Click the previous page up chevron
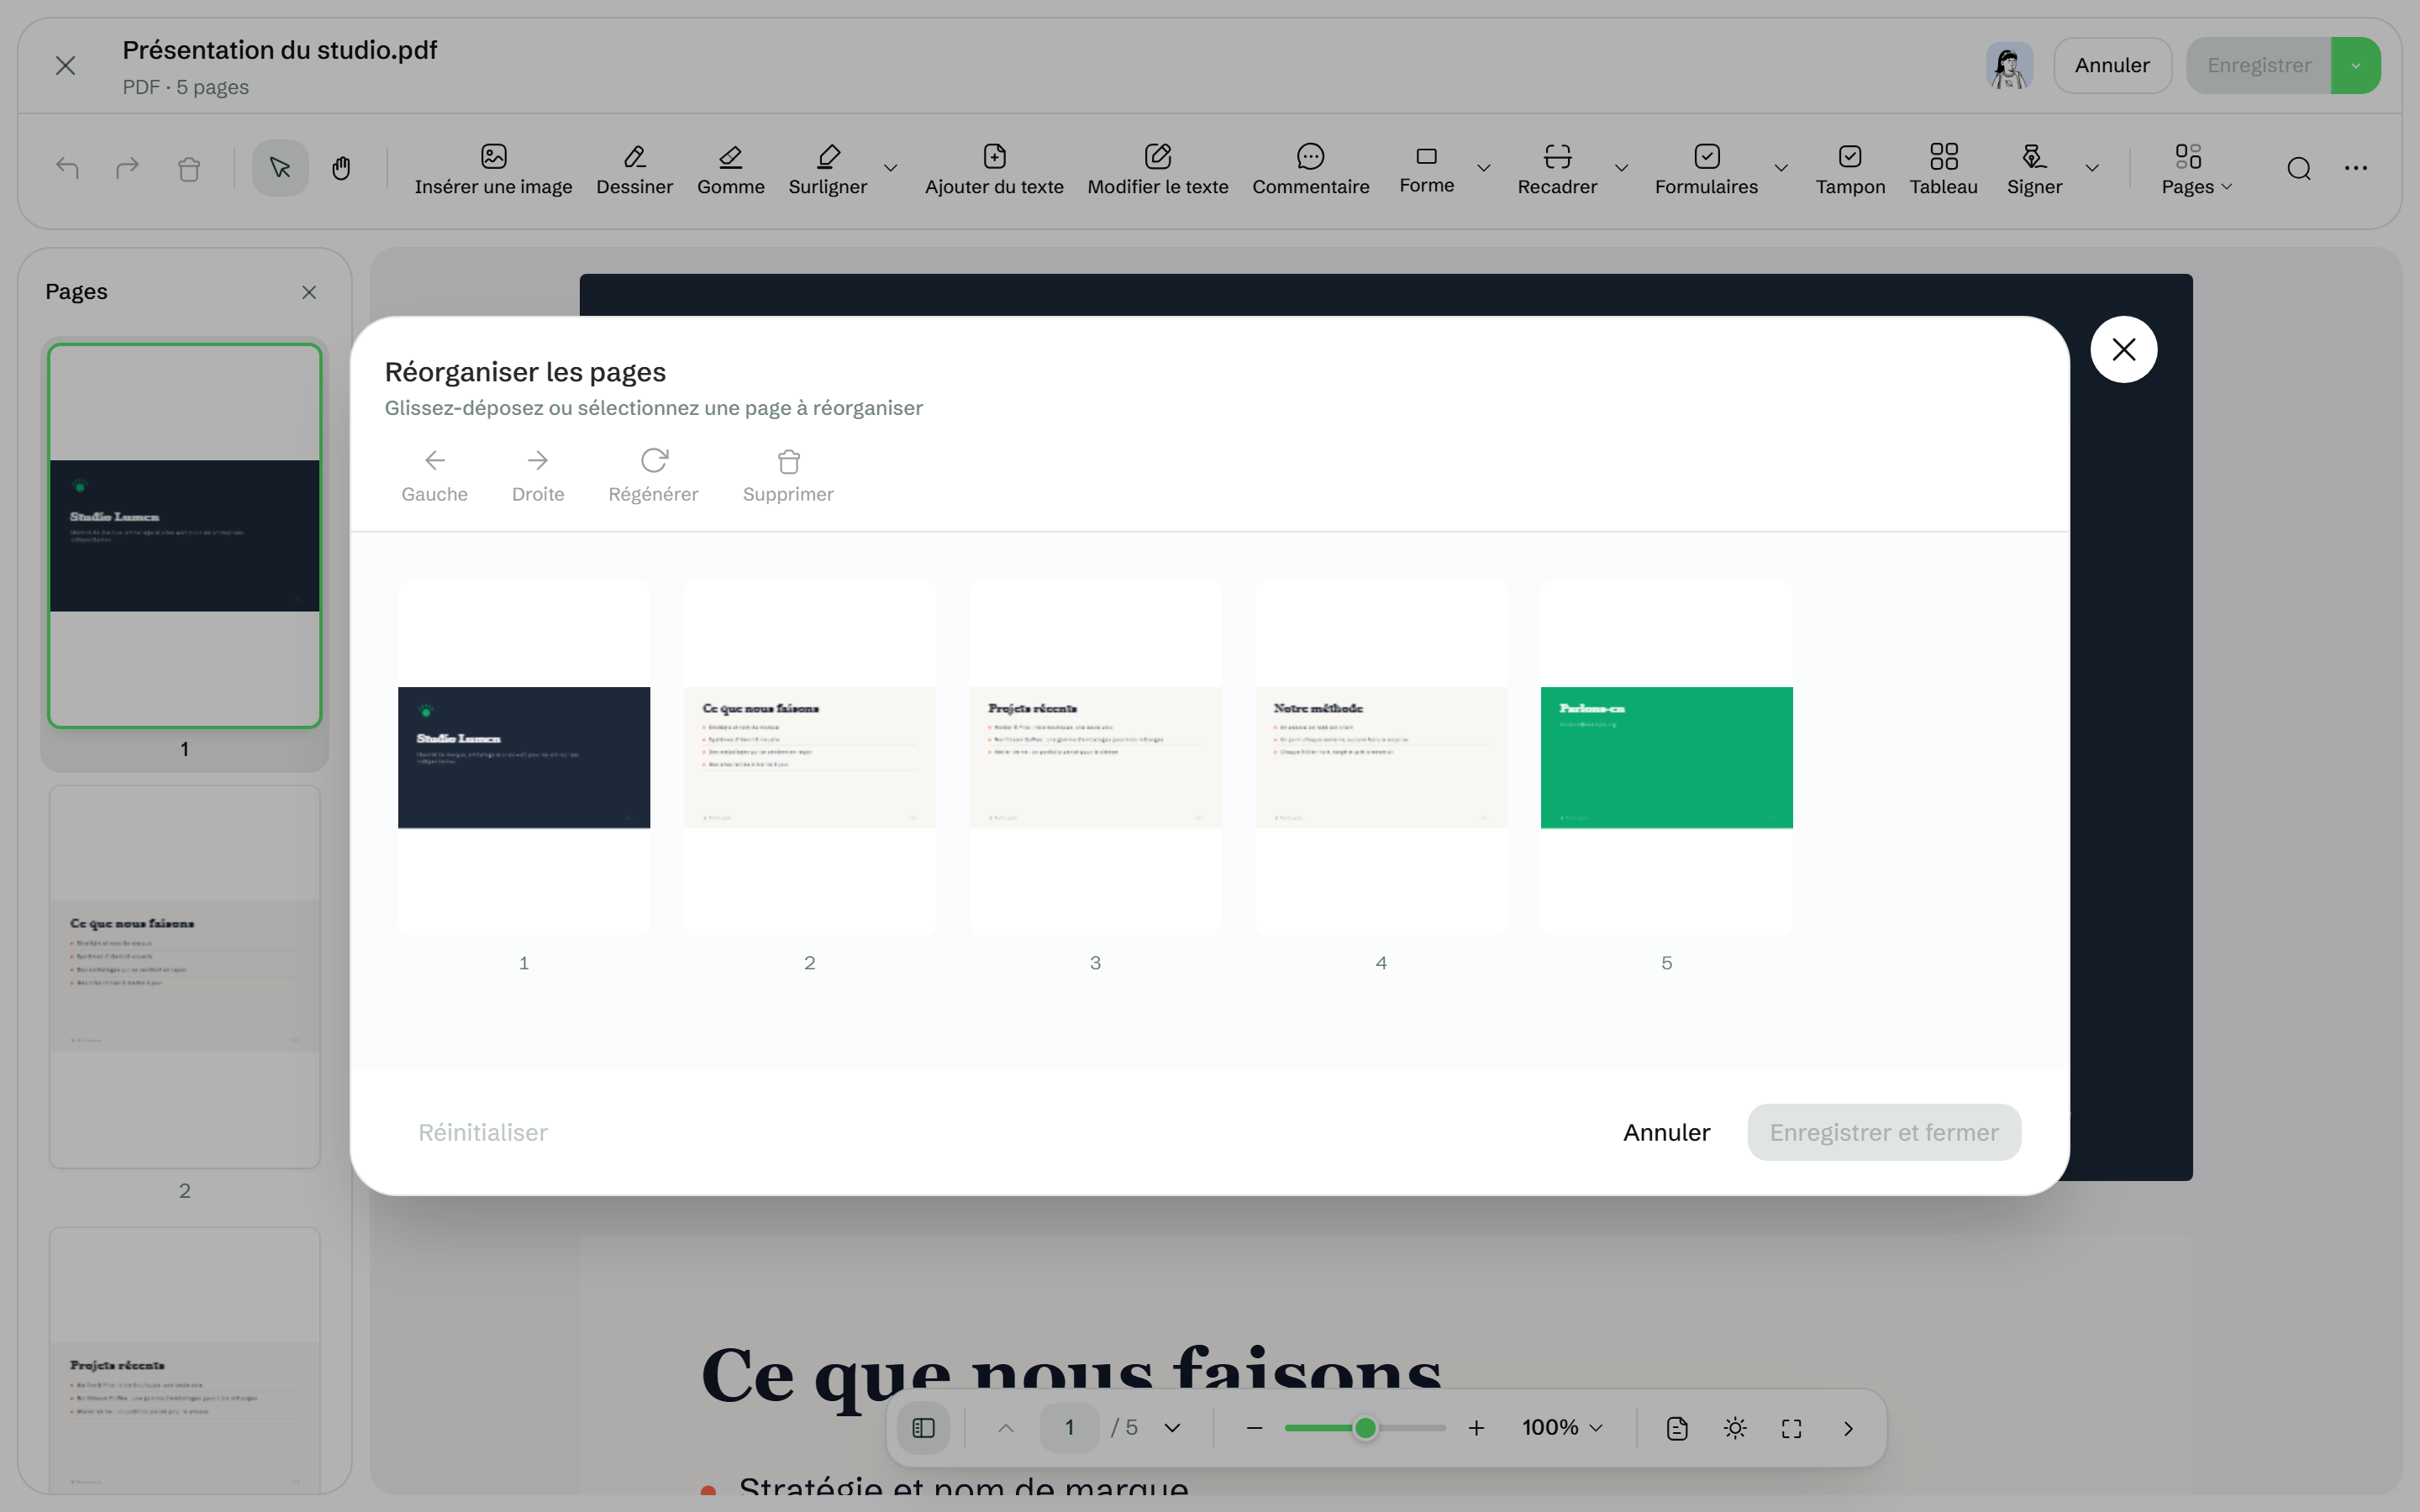Screen dimensions: 2420x1512 click(x=1006, y=1428)
